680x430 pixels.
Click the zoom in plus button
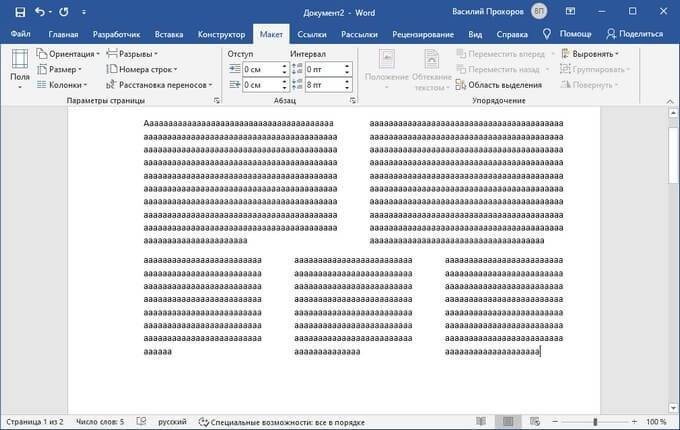(634, 421)
